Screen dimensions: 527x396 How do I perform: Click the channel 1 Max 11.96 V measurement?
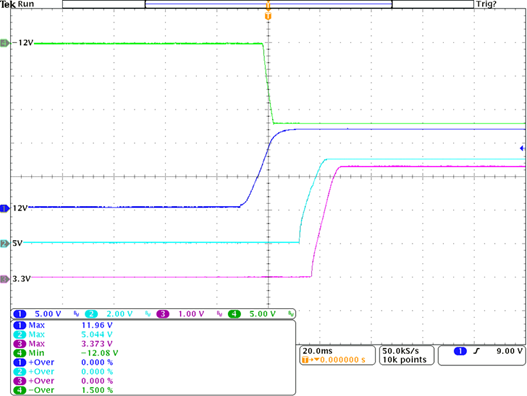click(x=63, y=325)
